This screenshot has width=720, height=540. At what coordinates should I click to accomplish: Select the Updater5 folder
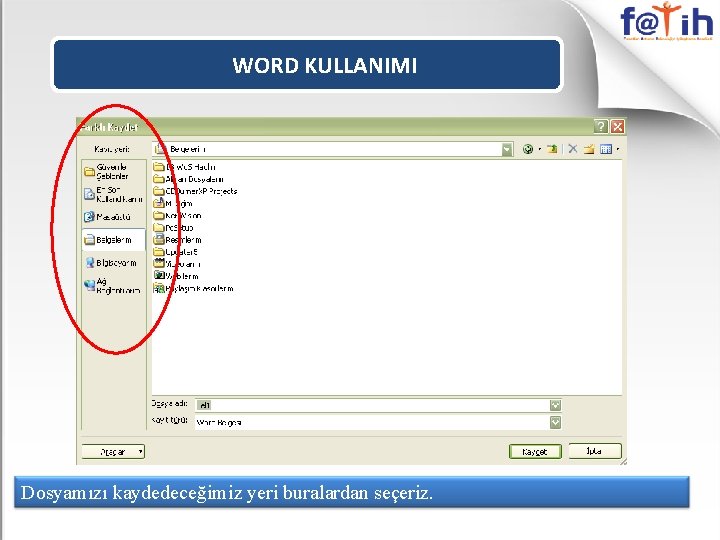pyautogui.click(x=175, y=252)
